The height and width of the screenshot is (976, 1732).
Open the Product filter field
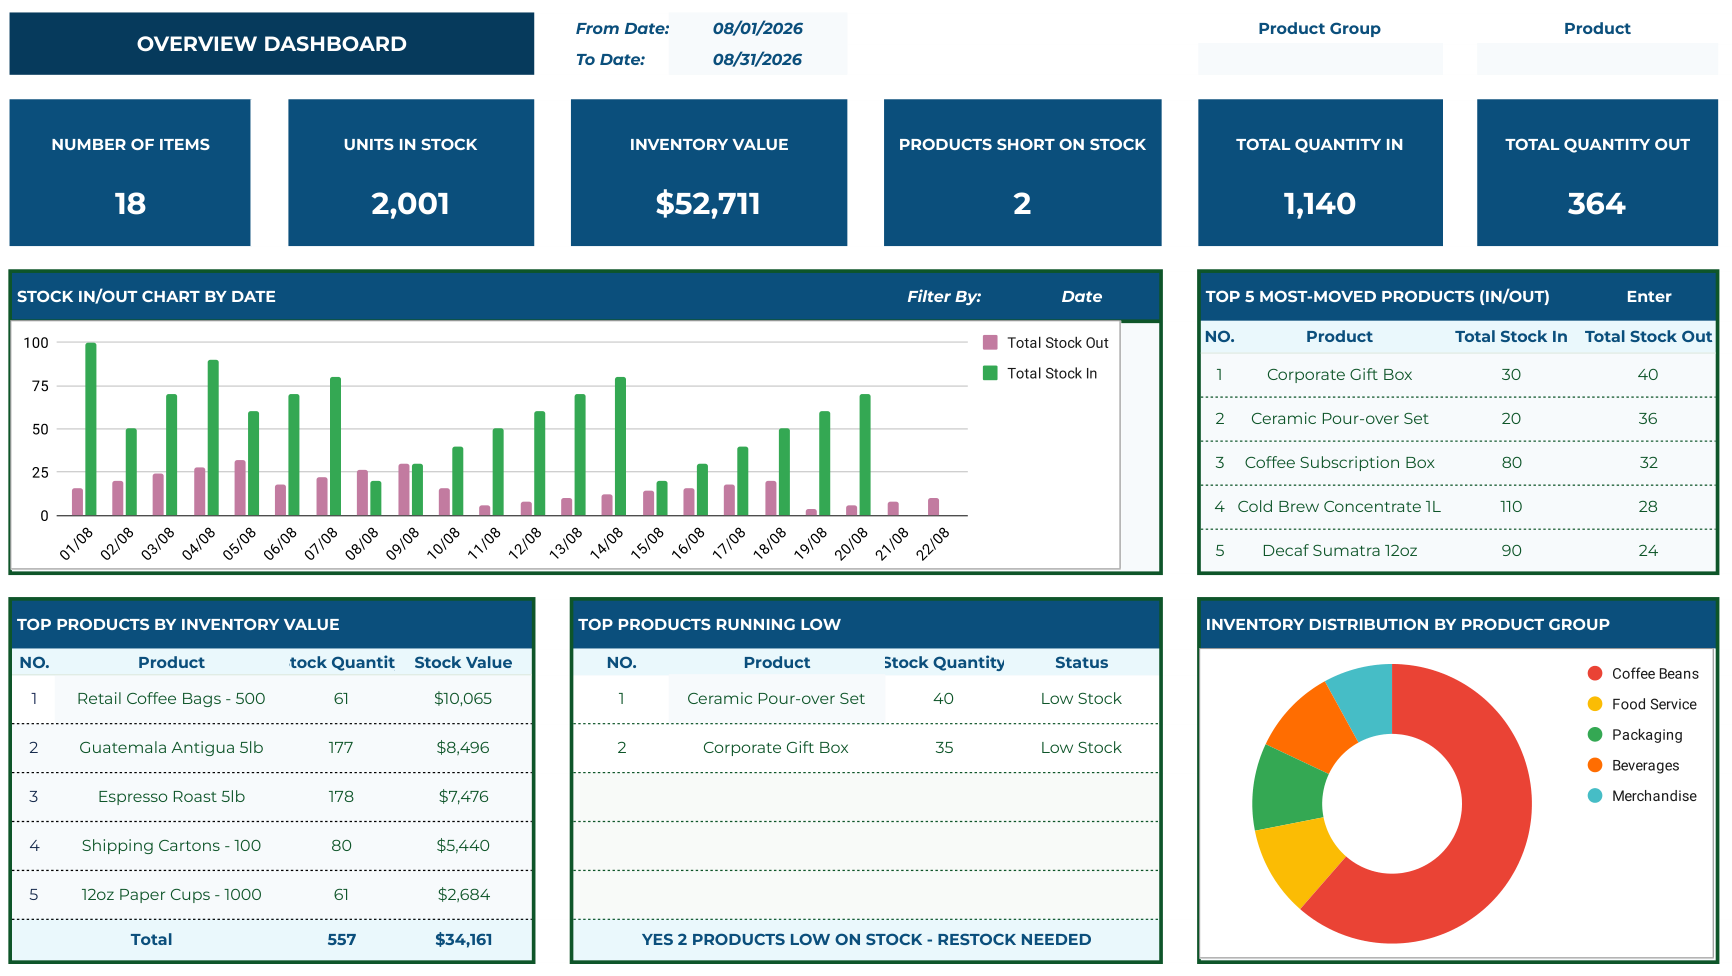(x=1597, y=59)
